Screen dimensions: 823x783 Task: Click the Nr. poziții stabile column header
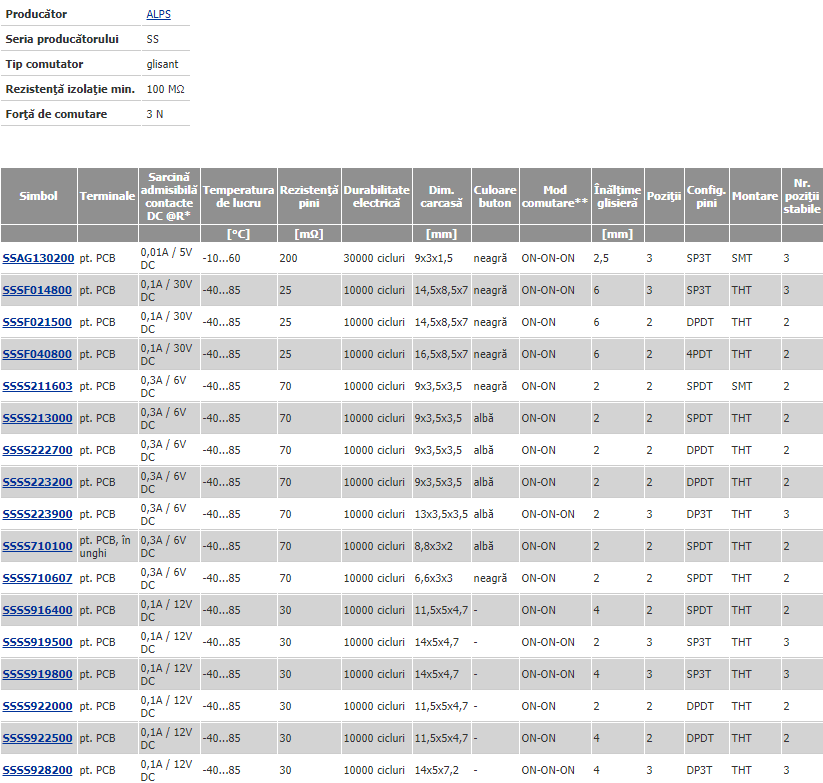click(802, 196)
